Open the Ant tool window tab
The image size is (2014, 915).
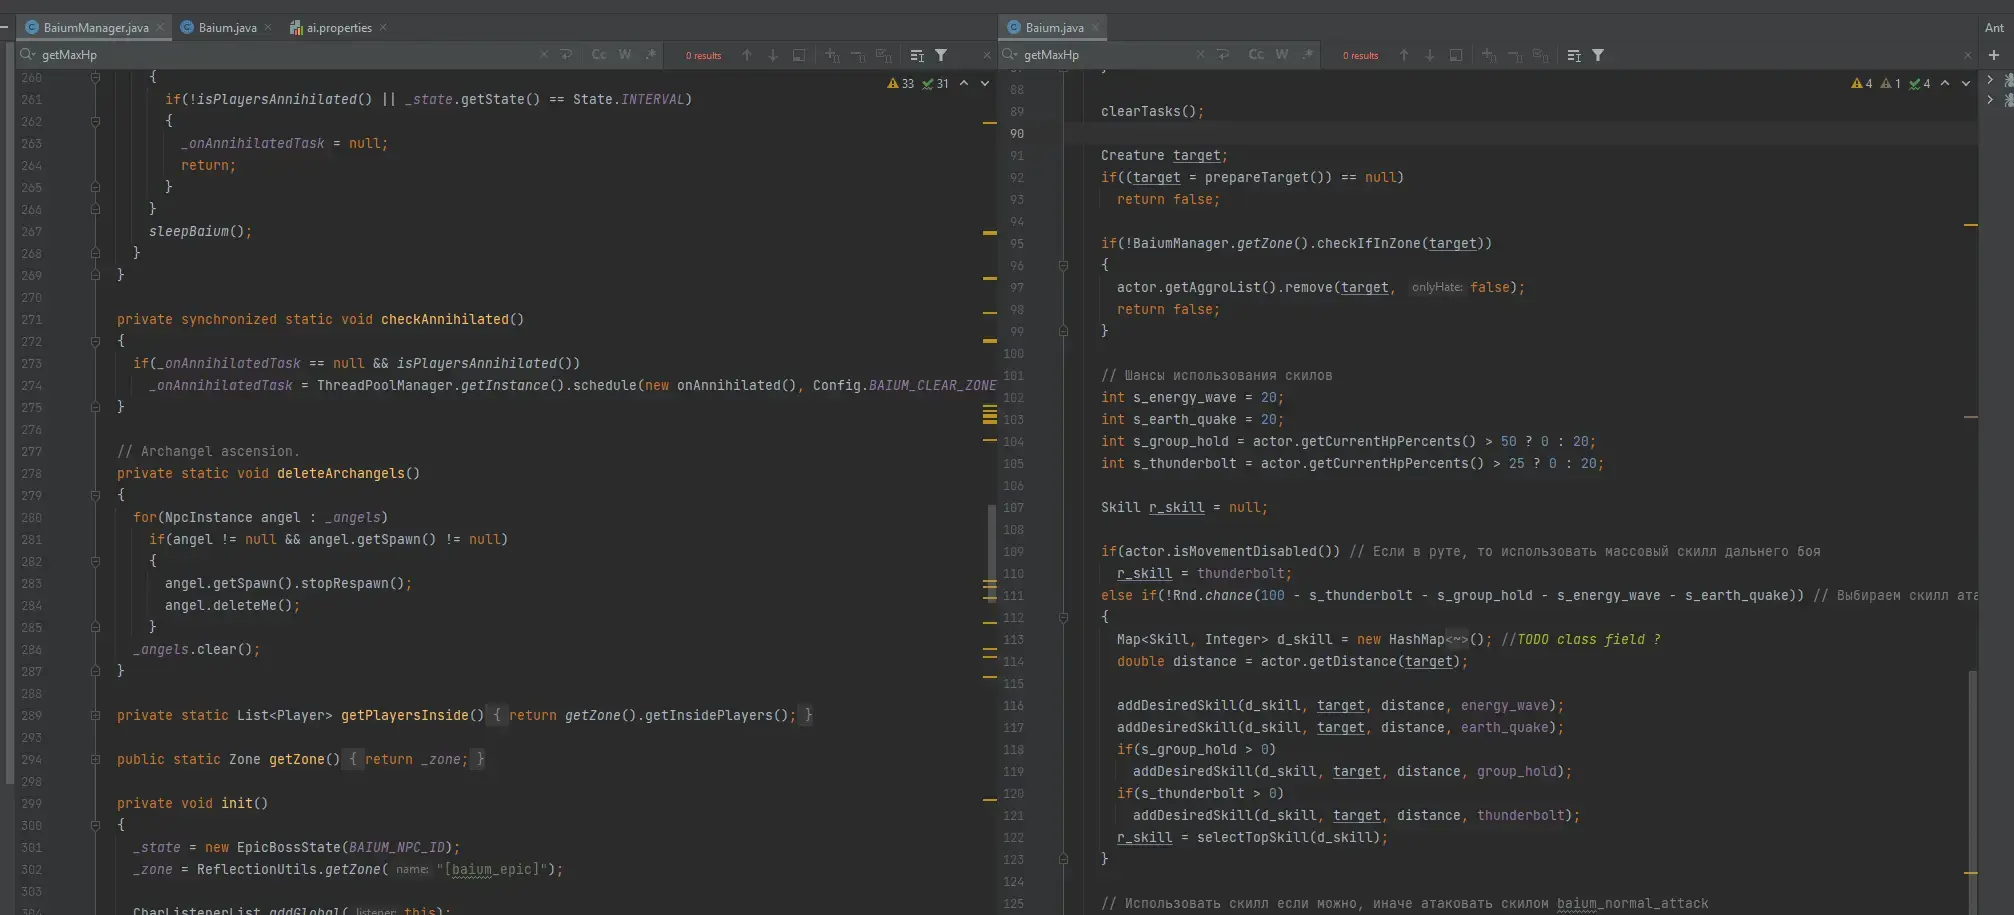click(1994, 28)
